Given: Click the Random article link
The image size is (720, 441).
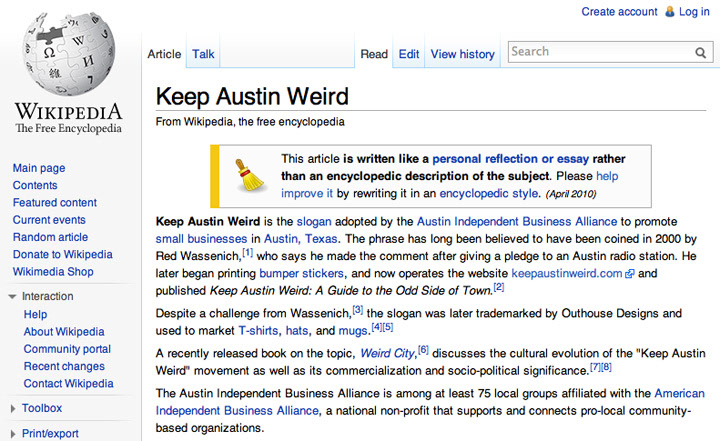Looking at the screenshot, I should point(51,237).
